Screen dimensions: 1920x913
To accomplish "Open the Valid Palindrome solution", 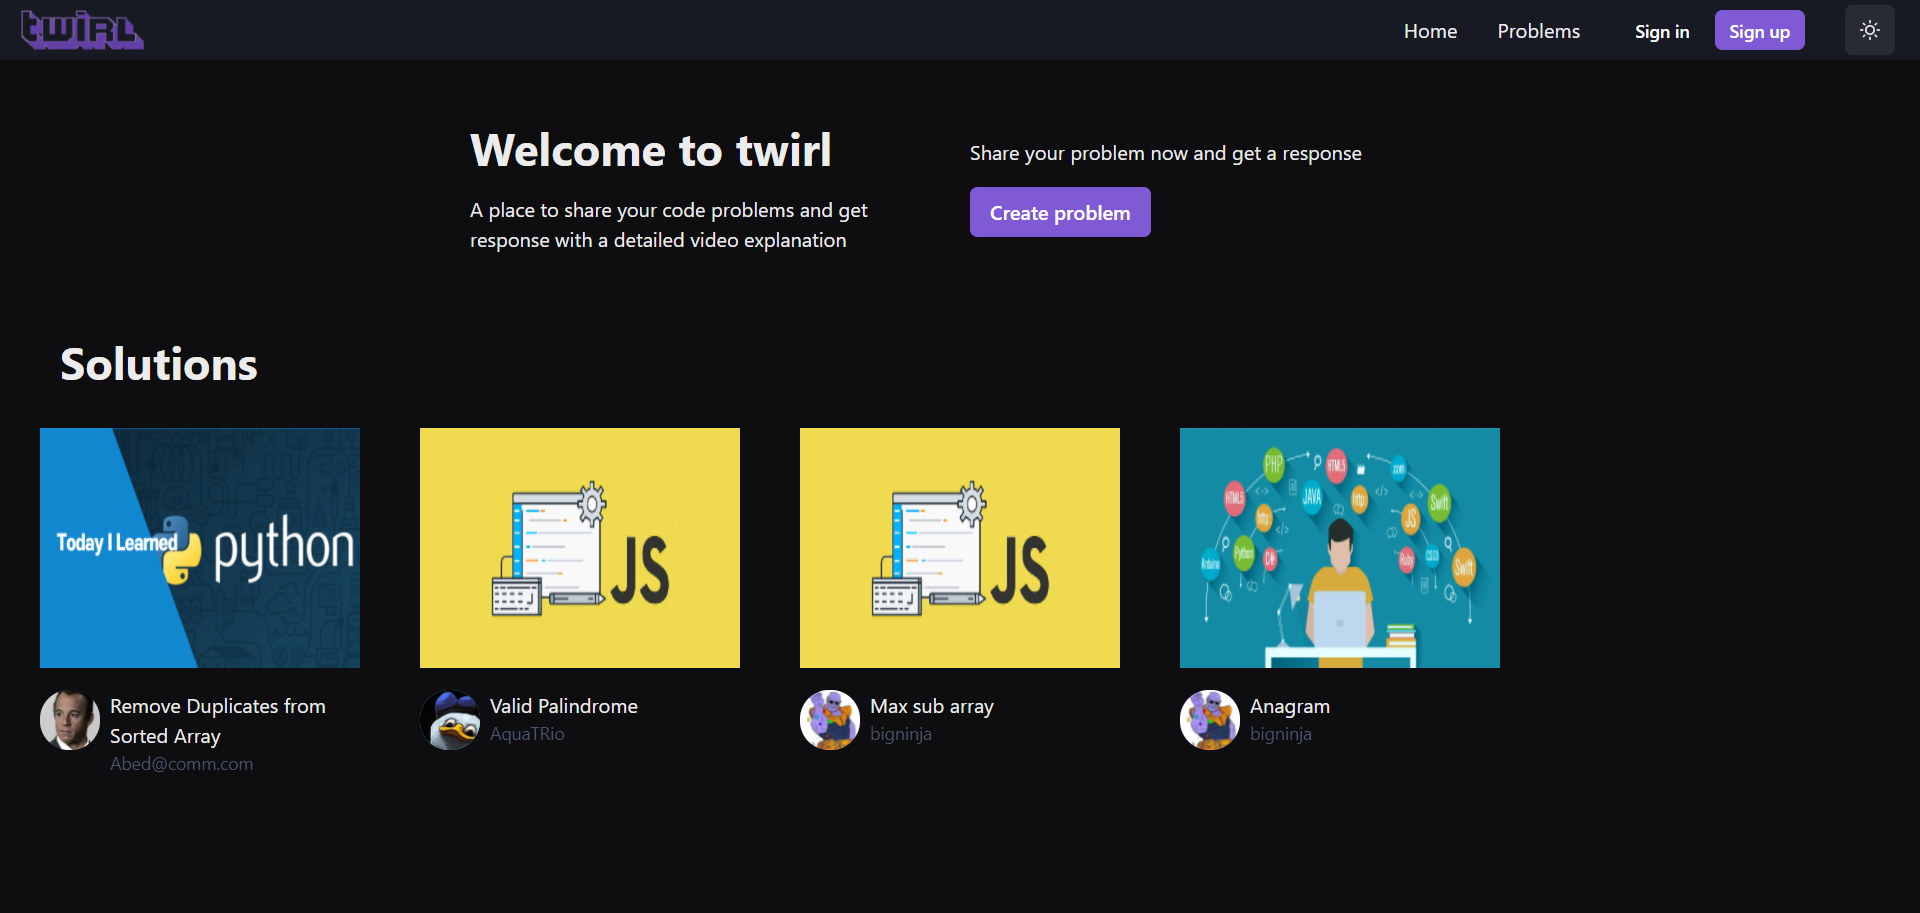I will click(x=563, y=705).
